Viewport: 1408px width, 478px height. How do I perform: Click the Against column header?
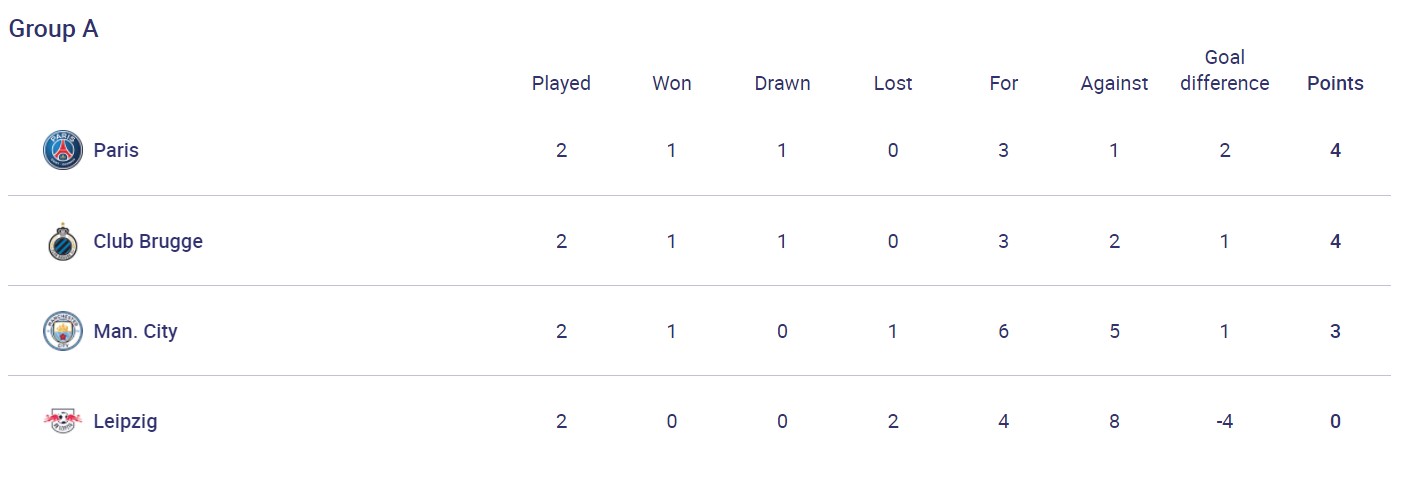coord(1114,84)
